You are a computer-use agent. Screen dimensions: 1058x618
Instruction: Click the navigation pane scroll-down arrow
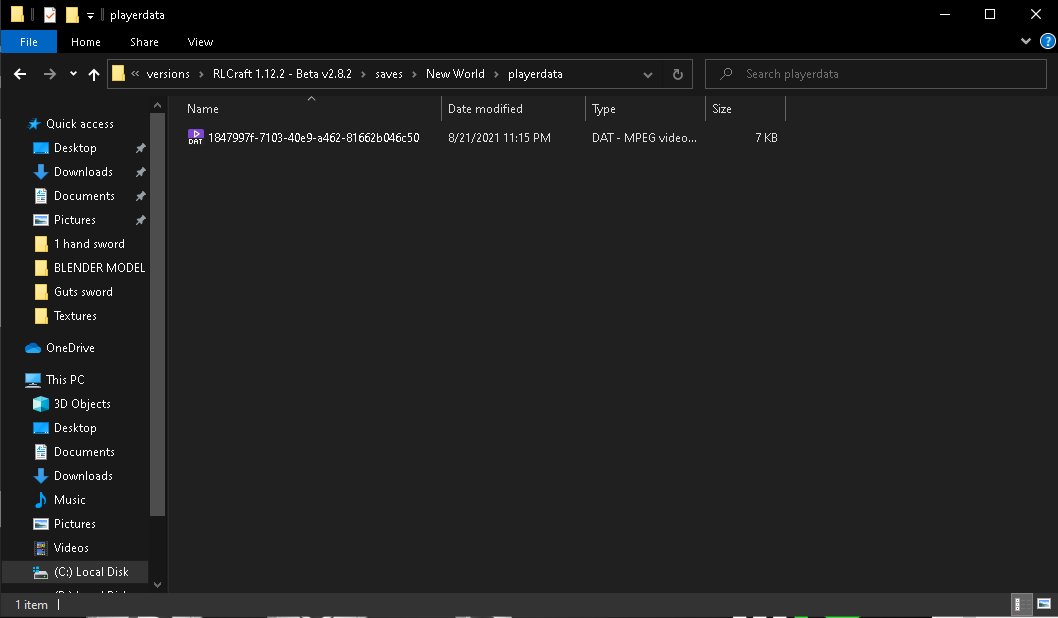(157, 584)
